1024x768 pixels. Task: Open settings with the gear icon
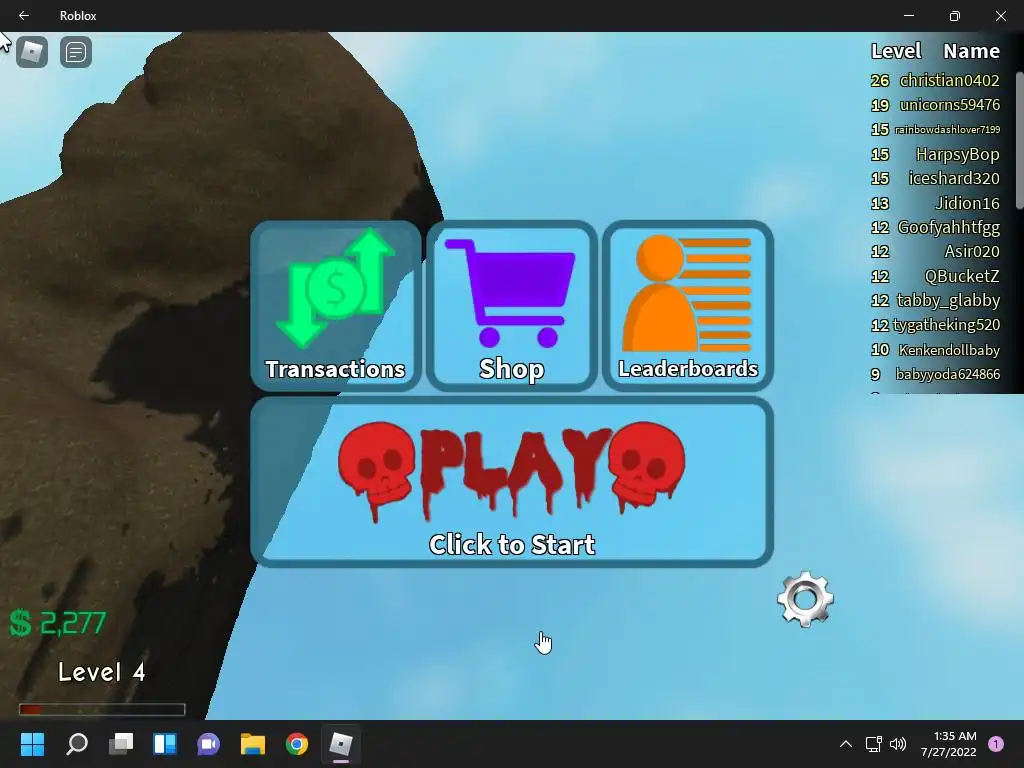click(x=805, y=600)
